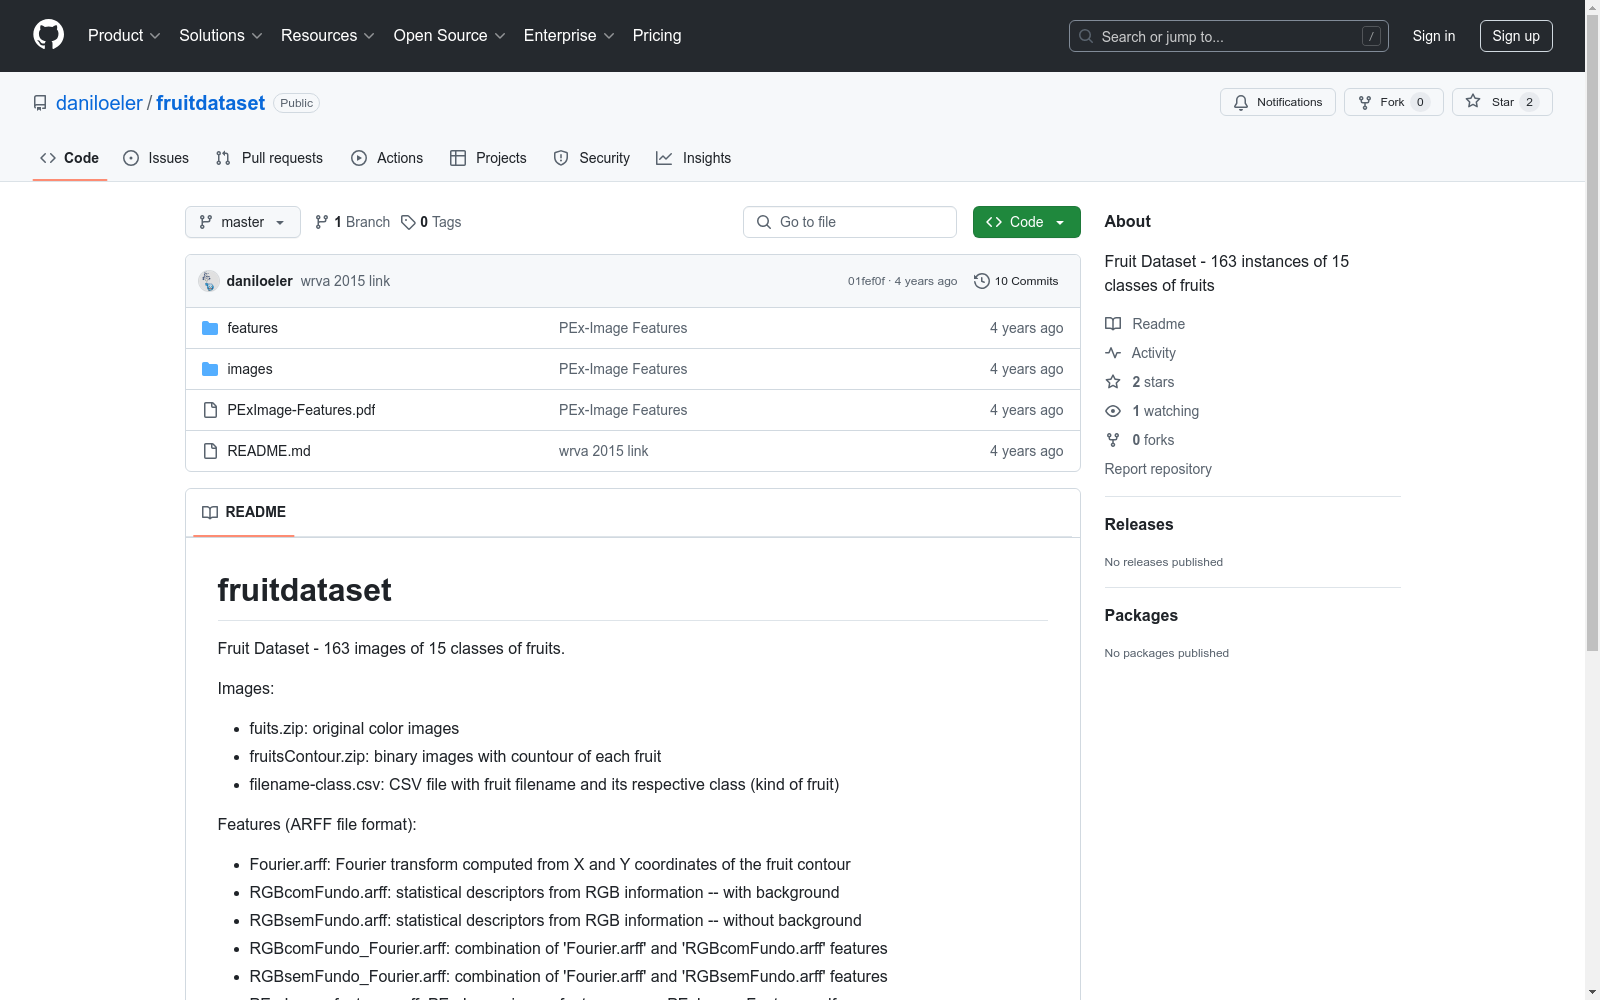Open the Packages section heading
1600x1000 pixels.
coord(1141,615)
